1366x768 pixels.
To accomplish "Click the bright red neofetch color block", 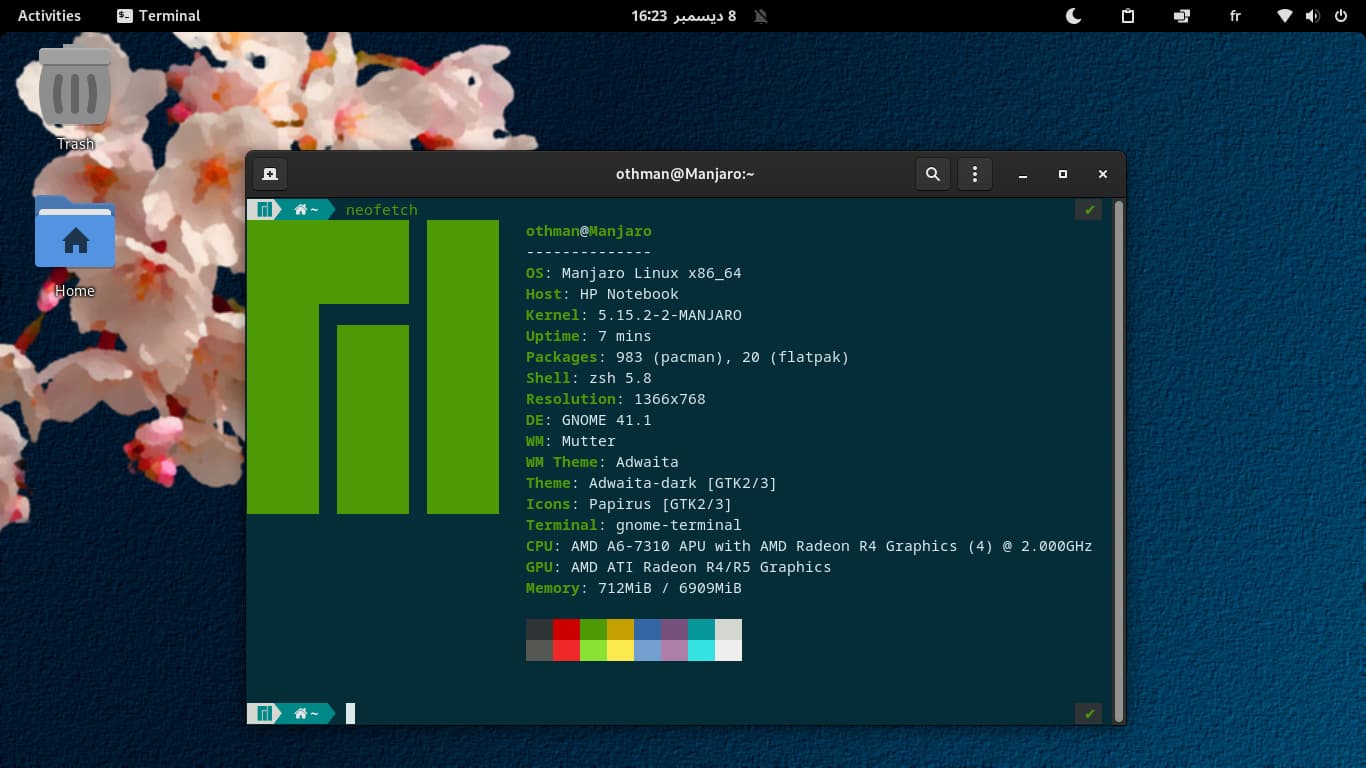I will click(566, 650).
